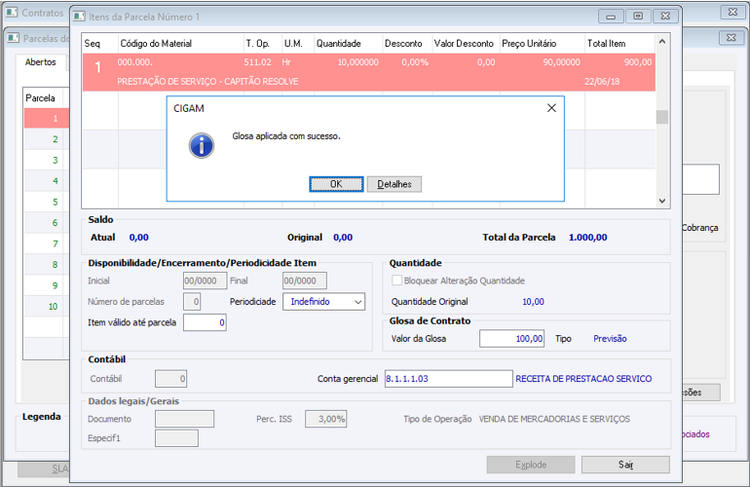Click the Contratos window title icon
Screen dimensions: 750x487
11,12
